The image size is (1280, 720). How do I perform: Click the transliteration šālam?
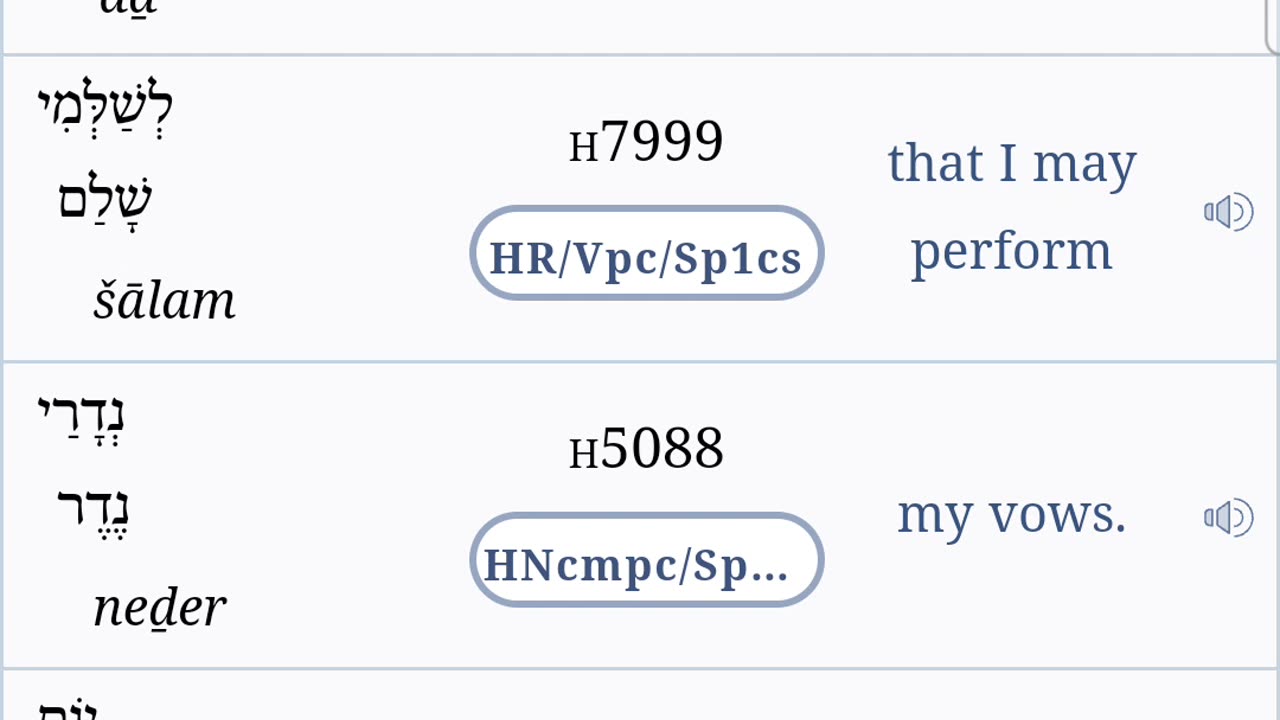164,300
